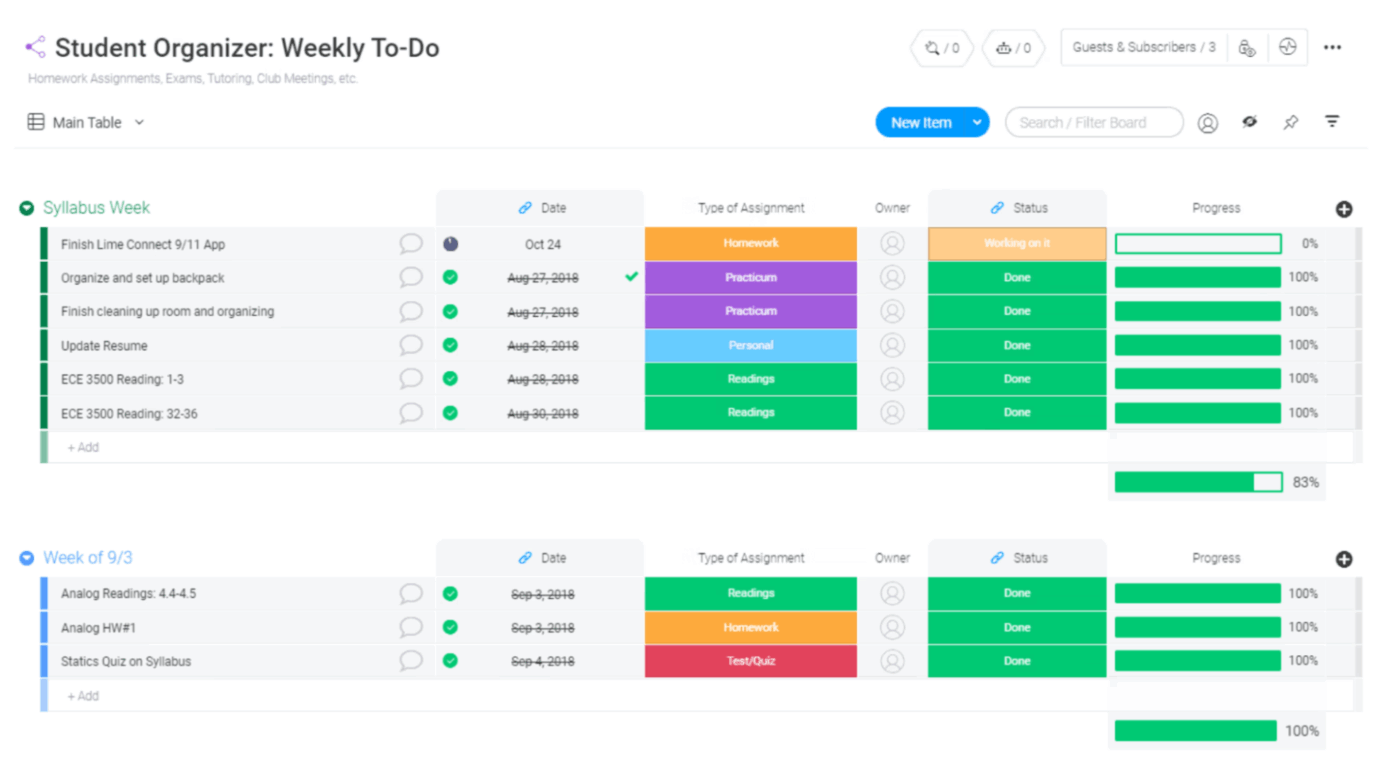The width and height of the screenshot is (1400, 763).
Task: Click the Guests & Subscribers tab
Action: click(x=1144, y=47)
